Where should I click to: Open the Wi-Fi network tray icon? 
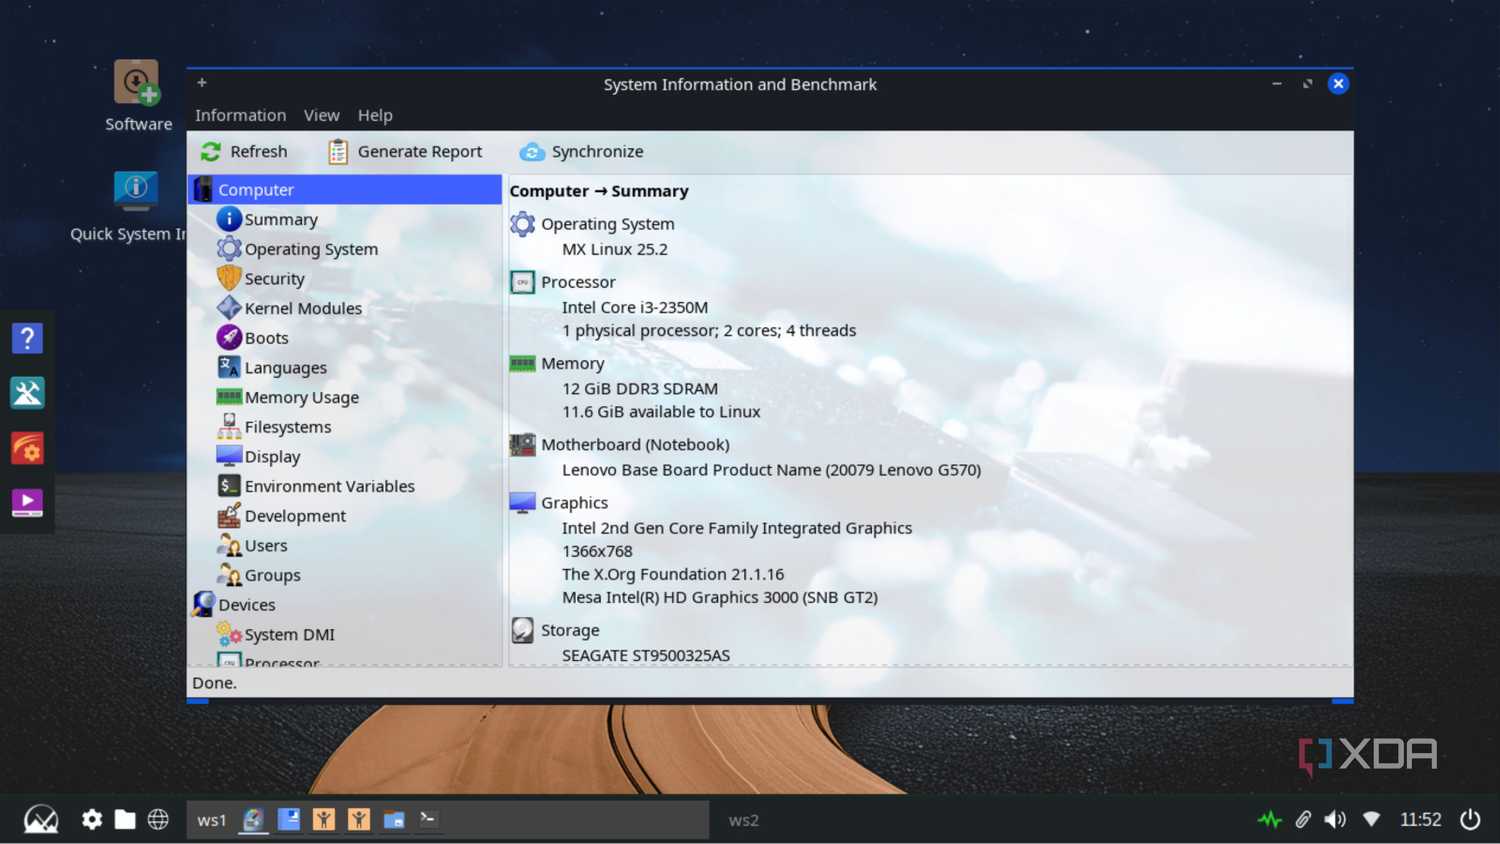1371,820
